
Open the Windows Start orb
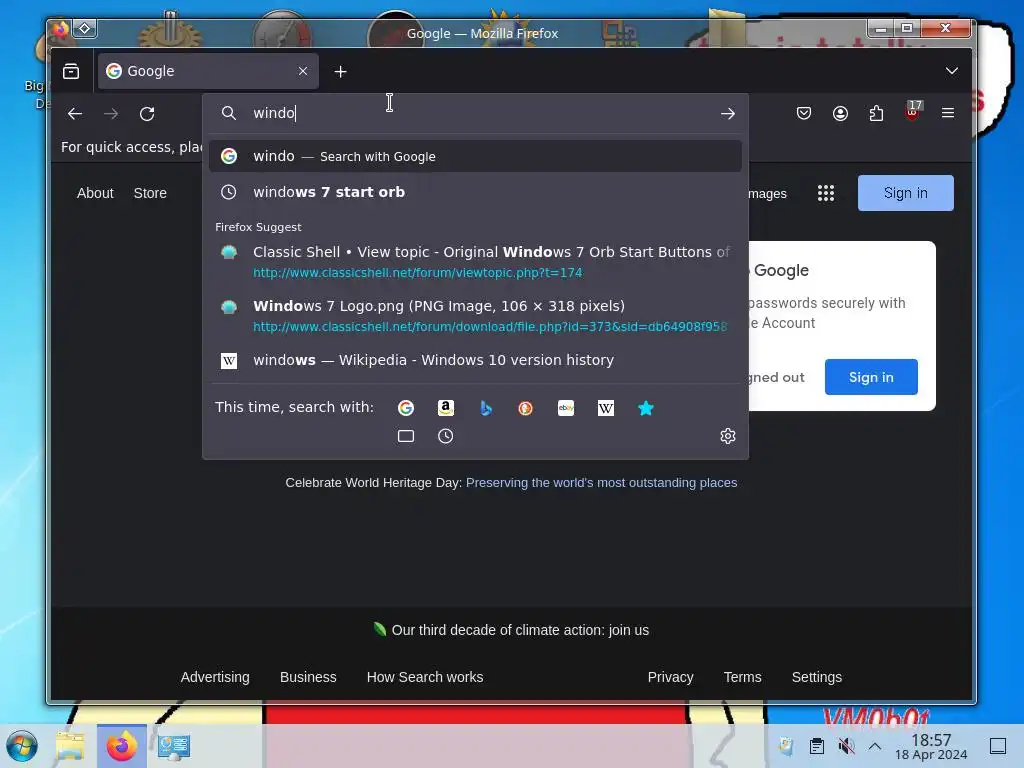pos(22,746)
